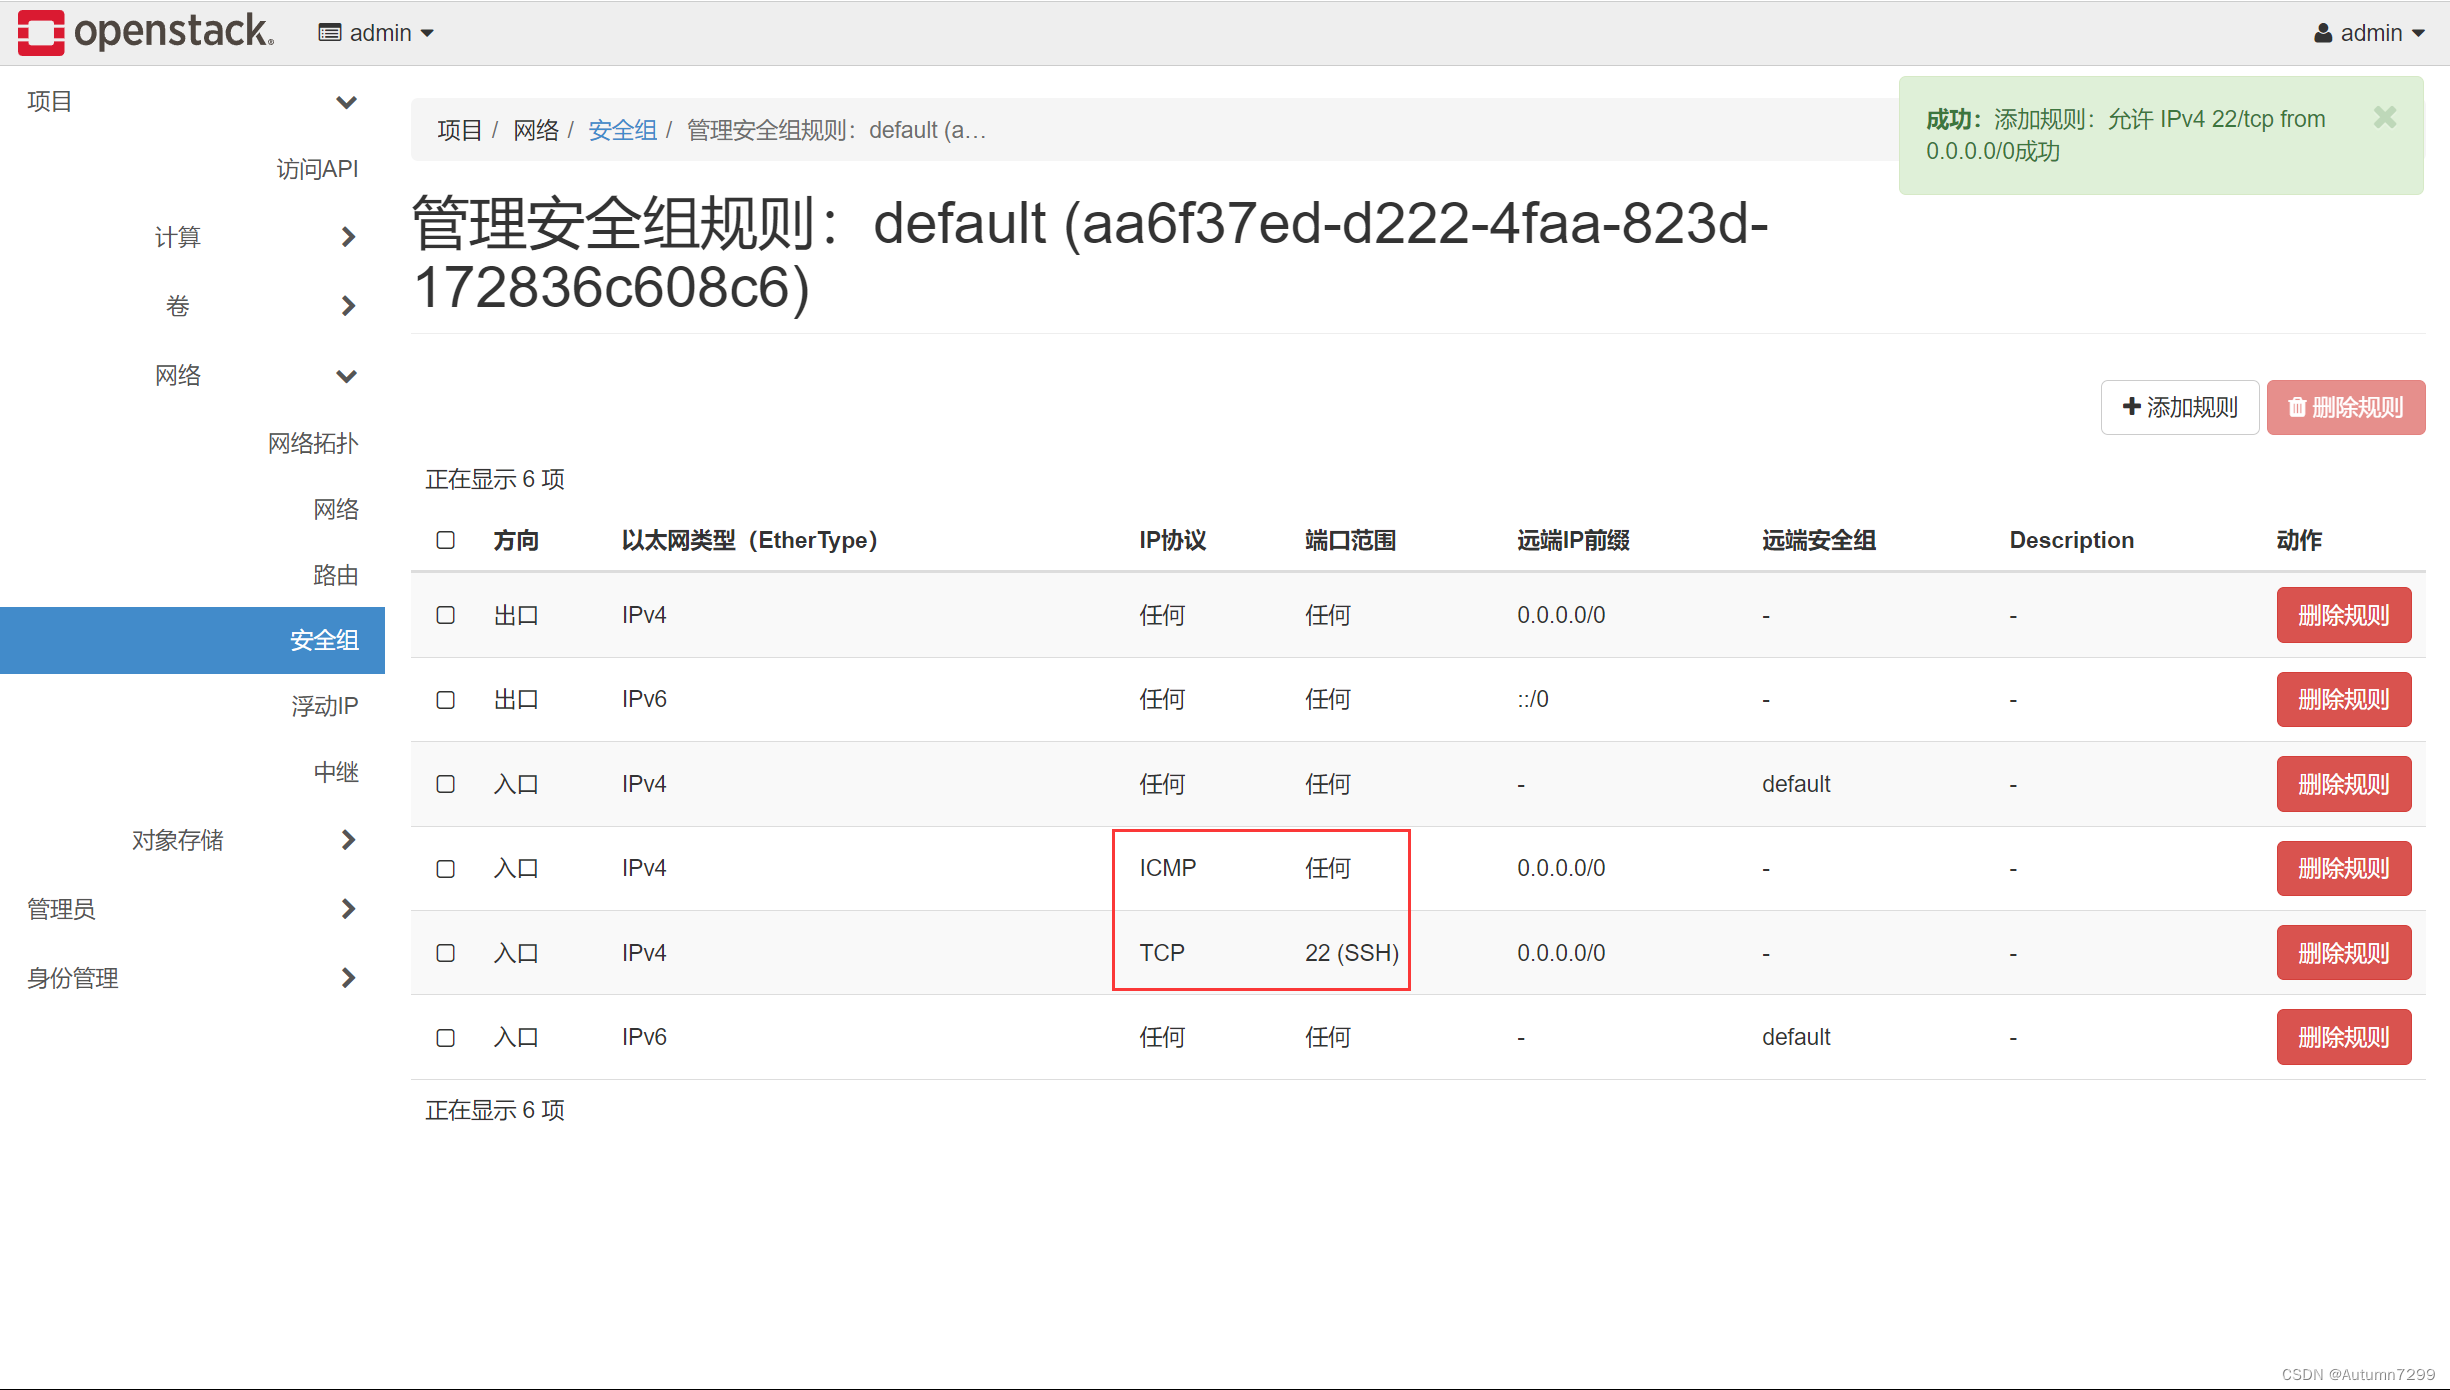Click the 远端IP前缀 column header
Screen dimensions: 2450x1390
pos(1573,540)
